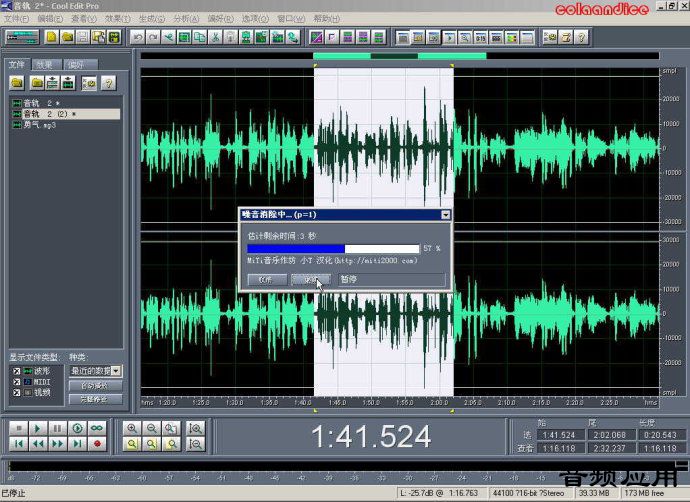Click the New file toolbar icon

pyautogui.click(x=51, y=37)
